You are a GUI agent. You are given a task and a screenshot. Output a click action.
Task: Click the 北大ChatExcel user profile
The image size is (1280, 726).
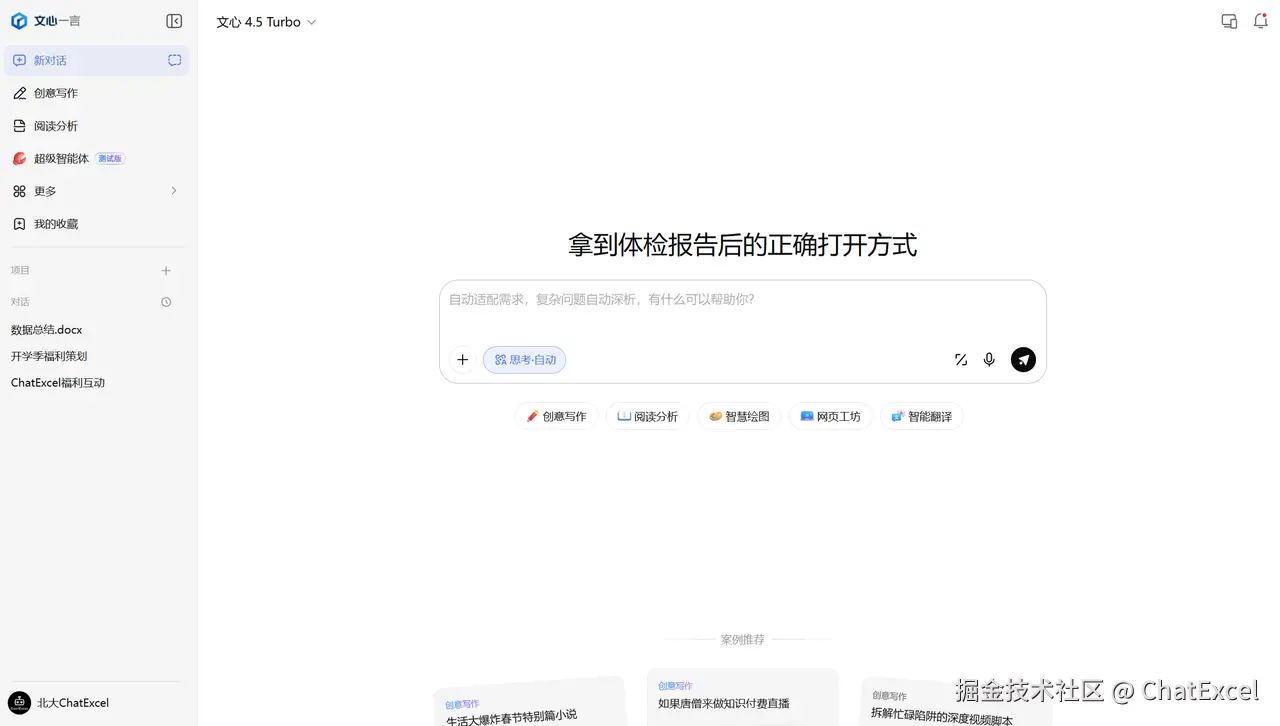60,703
